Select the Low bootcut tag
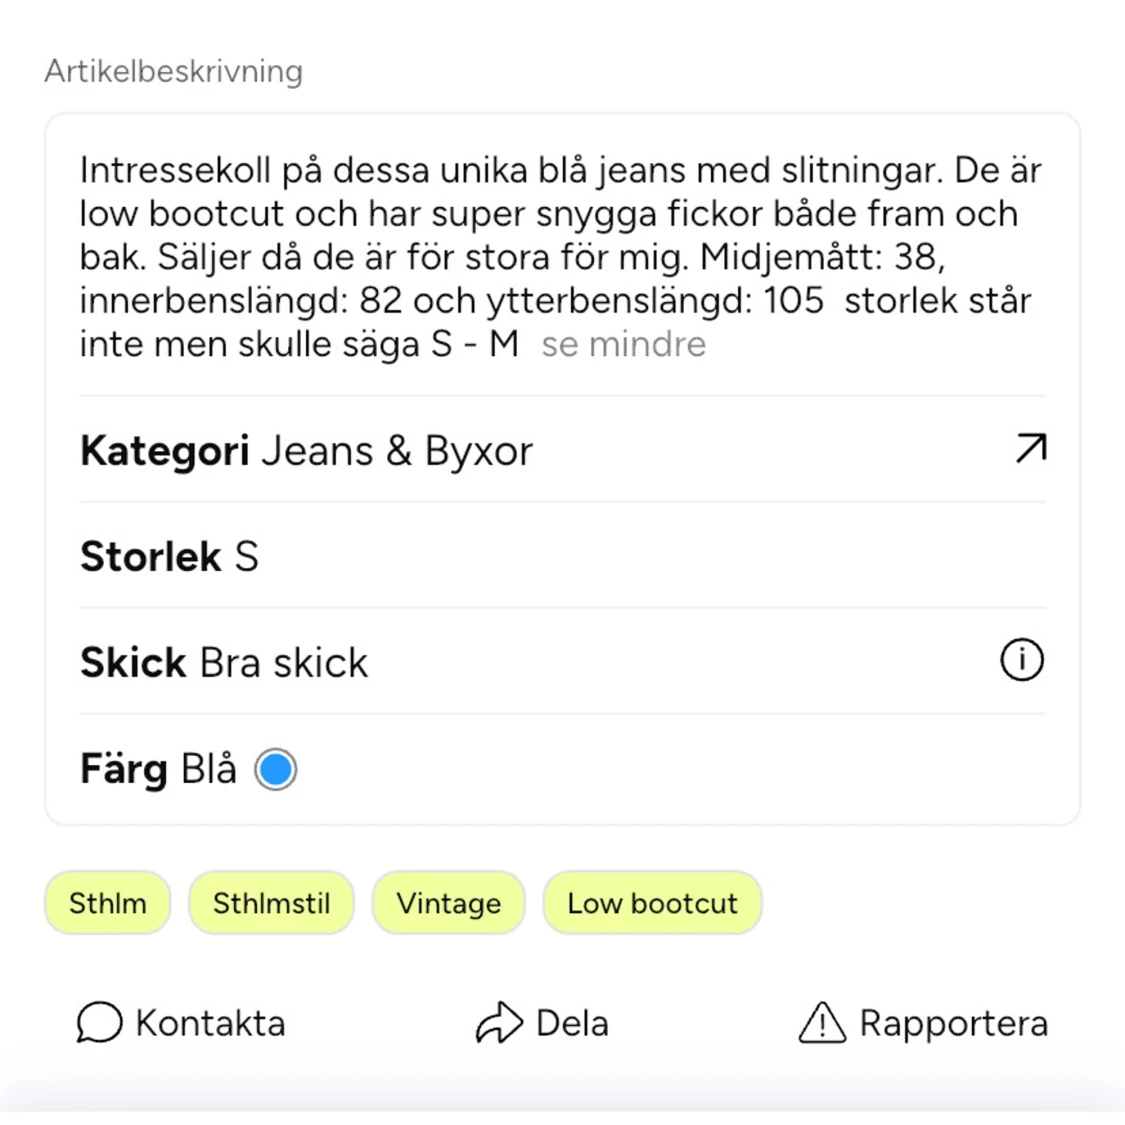This screenshot has width=1125, height=1125. point(652,903)
